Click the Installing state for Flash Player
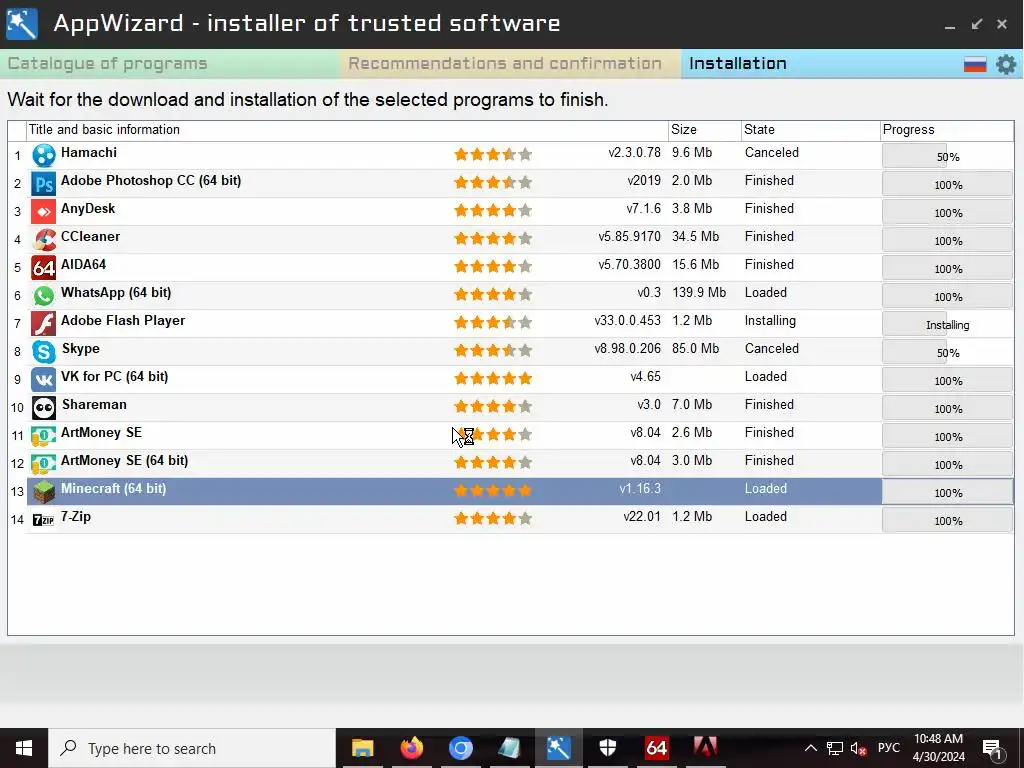The width and height of the screenshot is (1024, 768). [x=770, y=321]
